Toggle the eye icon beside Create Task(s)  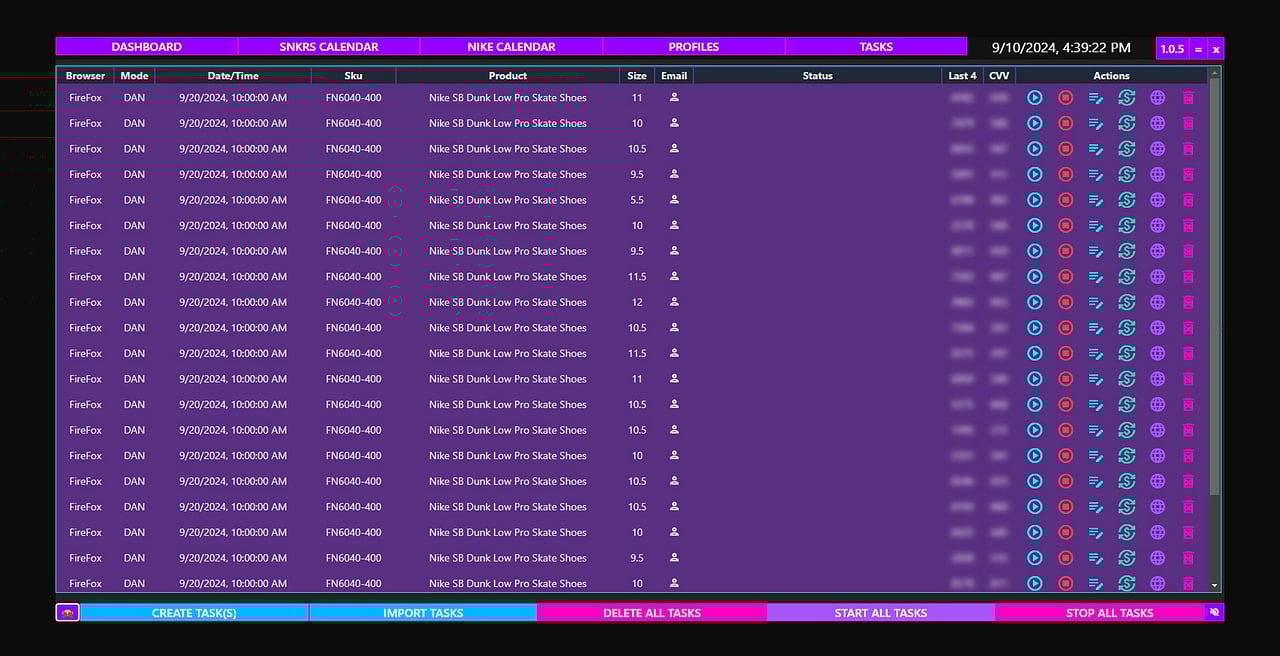point(67,613)
